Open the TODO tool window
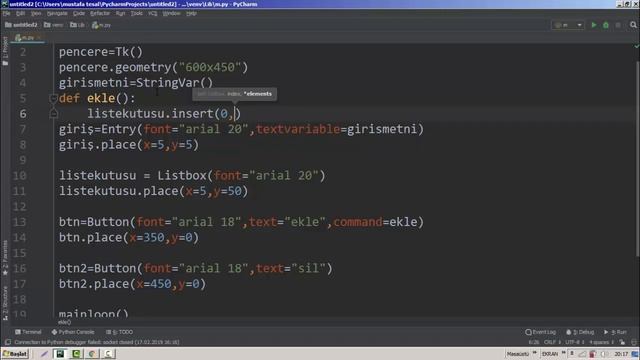This screenshot has width=640, height=360. [x=119, y=332]
